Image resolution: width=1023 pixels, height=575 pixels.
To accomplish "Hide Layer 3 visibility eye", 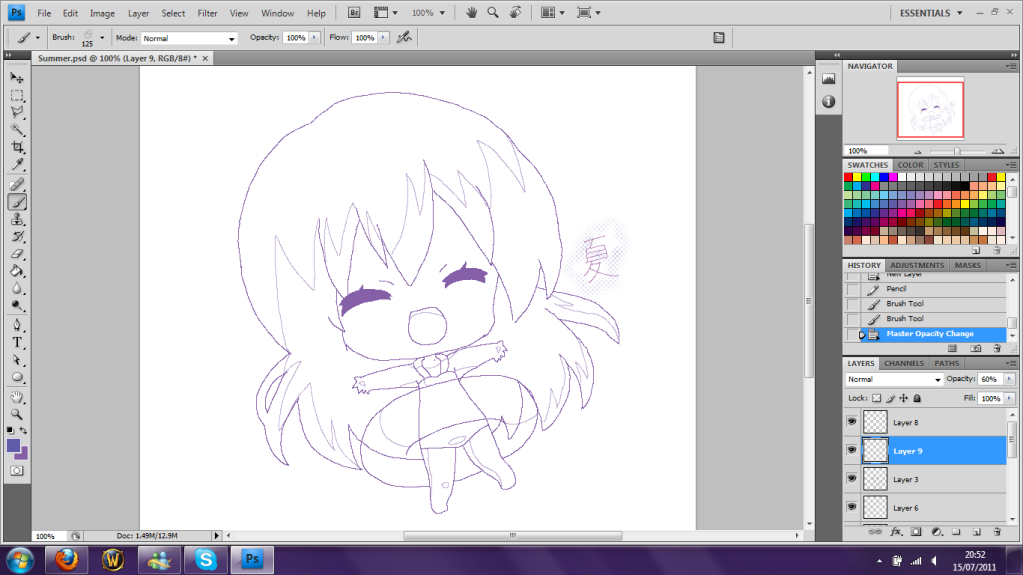I will [x=851, y=478].
